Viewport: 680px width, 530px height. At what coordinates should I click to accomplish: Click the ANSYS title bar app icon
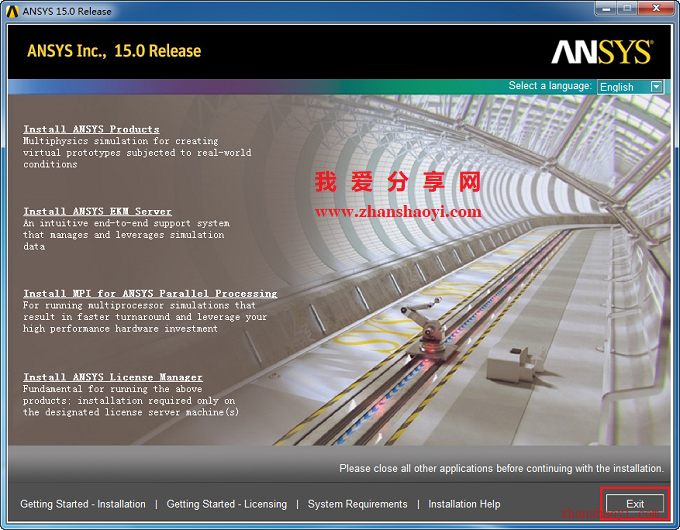pos(12,11)
